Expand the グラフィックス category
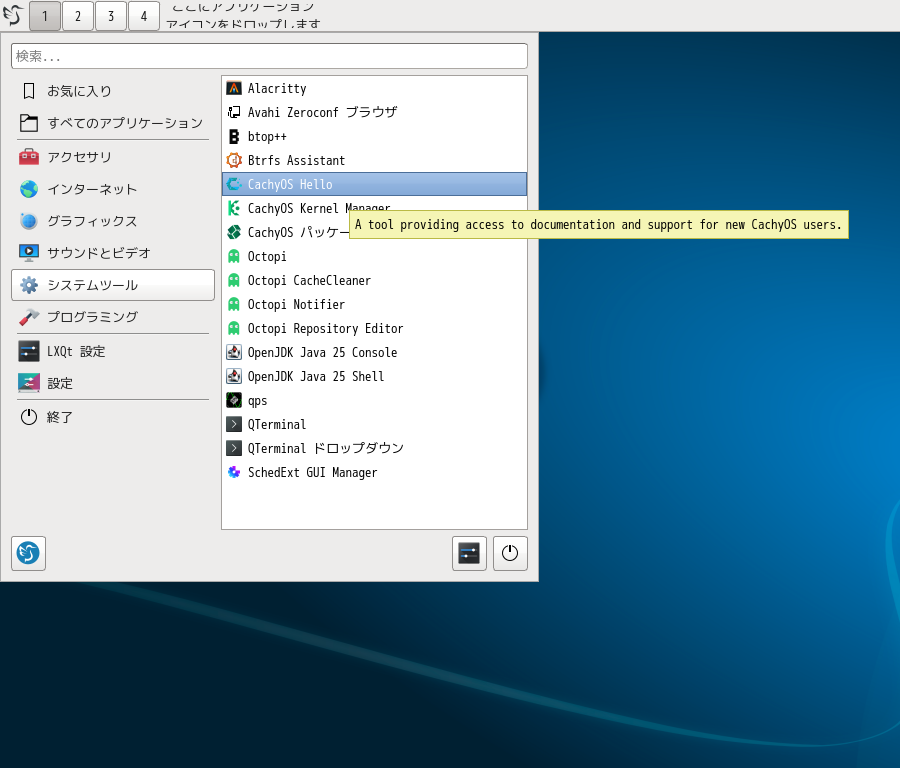Viewport: 900px width, 768px height. click(92, 221)
